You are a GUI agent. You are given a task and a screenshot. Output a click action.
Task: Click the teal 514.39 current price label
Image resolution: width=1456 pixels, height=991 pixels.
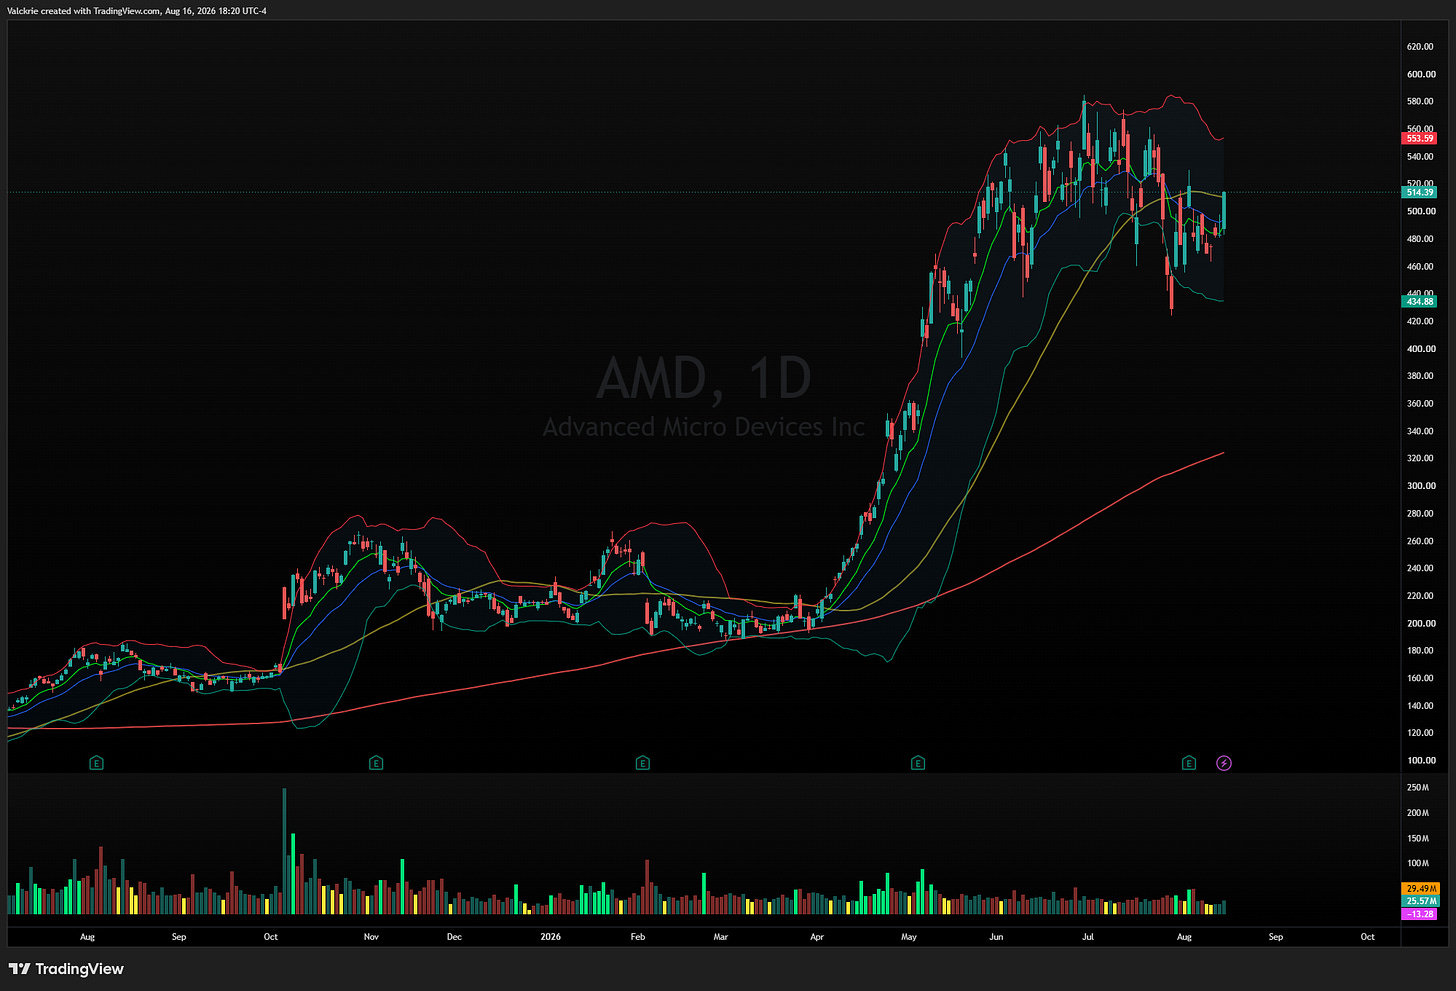coord(1420,192)
